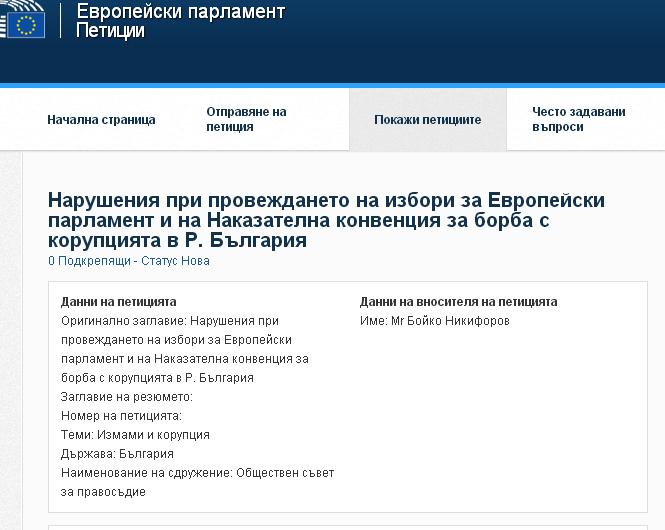Select the Покажи петициите tab
This screenshot has width=665, height=530.
tap(428, 120)
